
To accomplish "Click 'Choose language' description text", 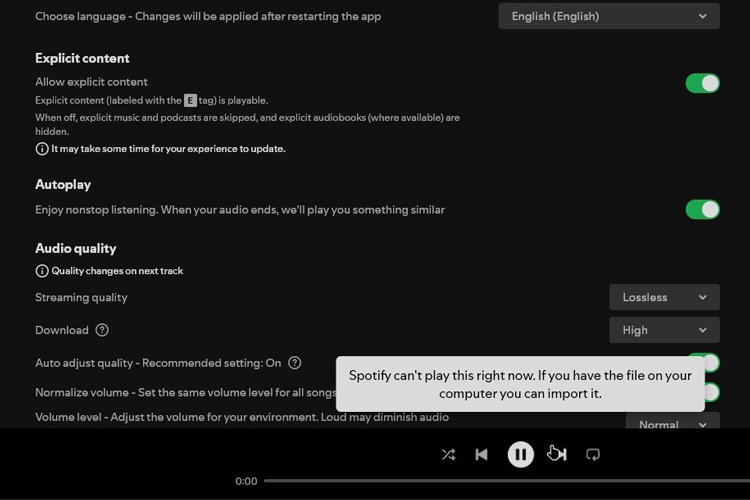I will tap(208, 16).
